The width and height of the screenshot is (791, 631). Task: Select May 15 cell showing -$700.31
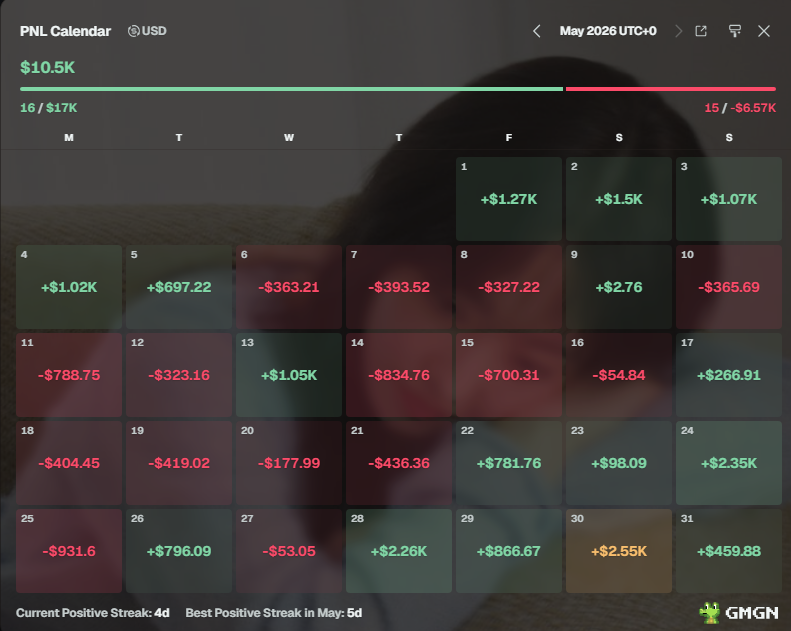tap(508, 375)
